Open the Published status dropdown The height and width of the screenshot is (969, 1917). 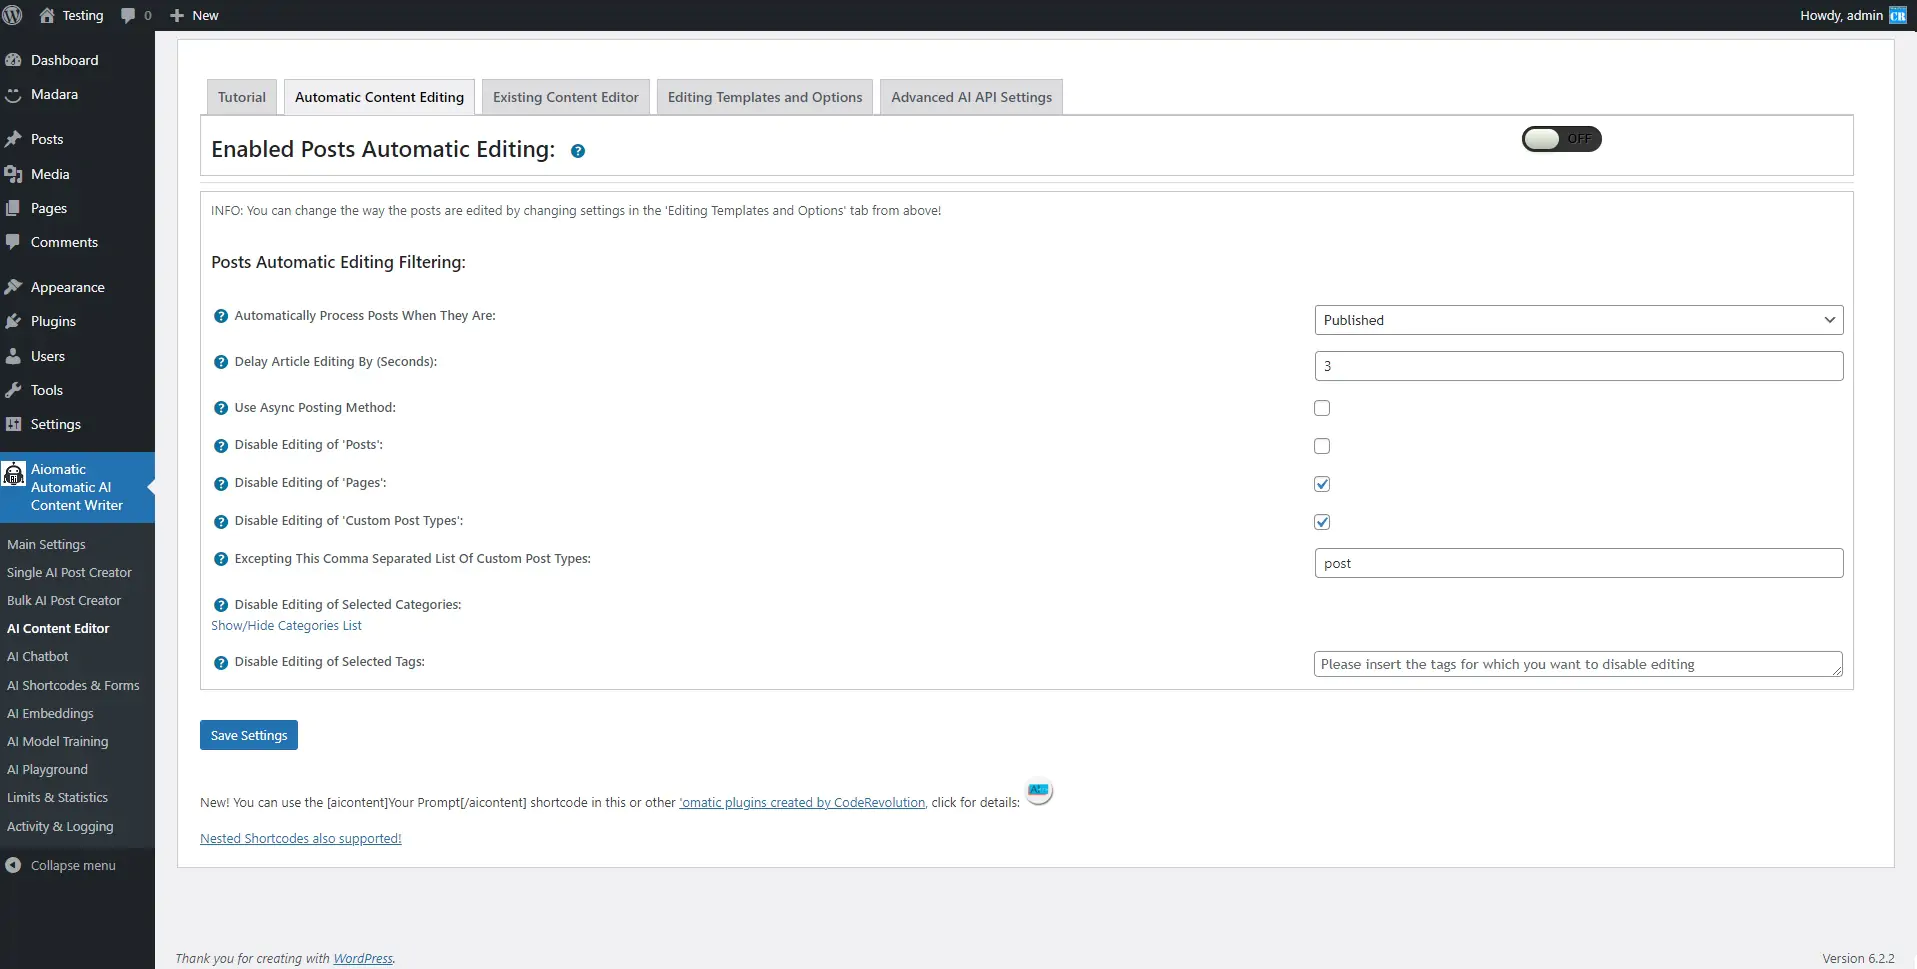(1578, 320)
